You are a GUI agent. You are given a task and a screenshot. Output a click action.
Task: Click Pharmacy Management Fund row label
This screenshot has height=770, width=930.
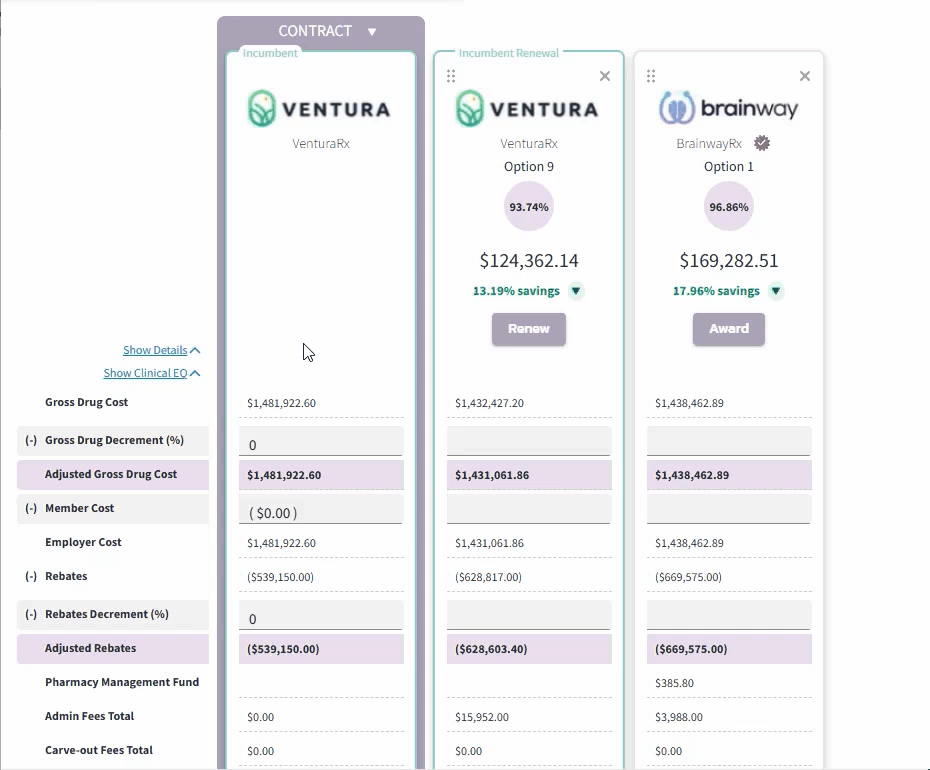(x=122, y=682)
